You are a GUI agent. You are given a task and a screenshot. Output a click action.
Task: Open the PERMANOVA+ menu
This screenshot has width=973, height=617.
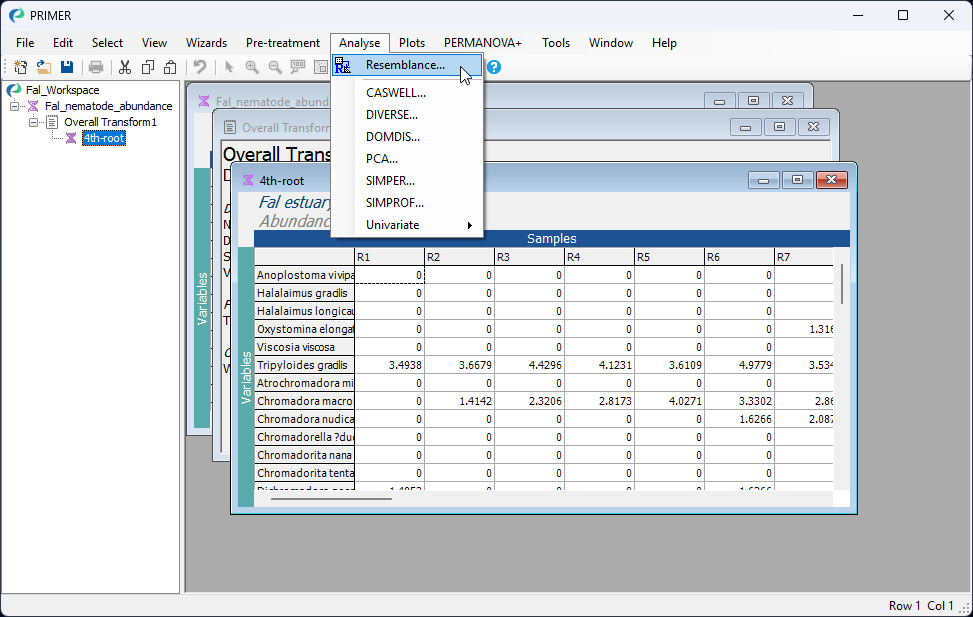[x=483, y=43]
